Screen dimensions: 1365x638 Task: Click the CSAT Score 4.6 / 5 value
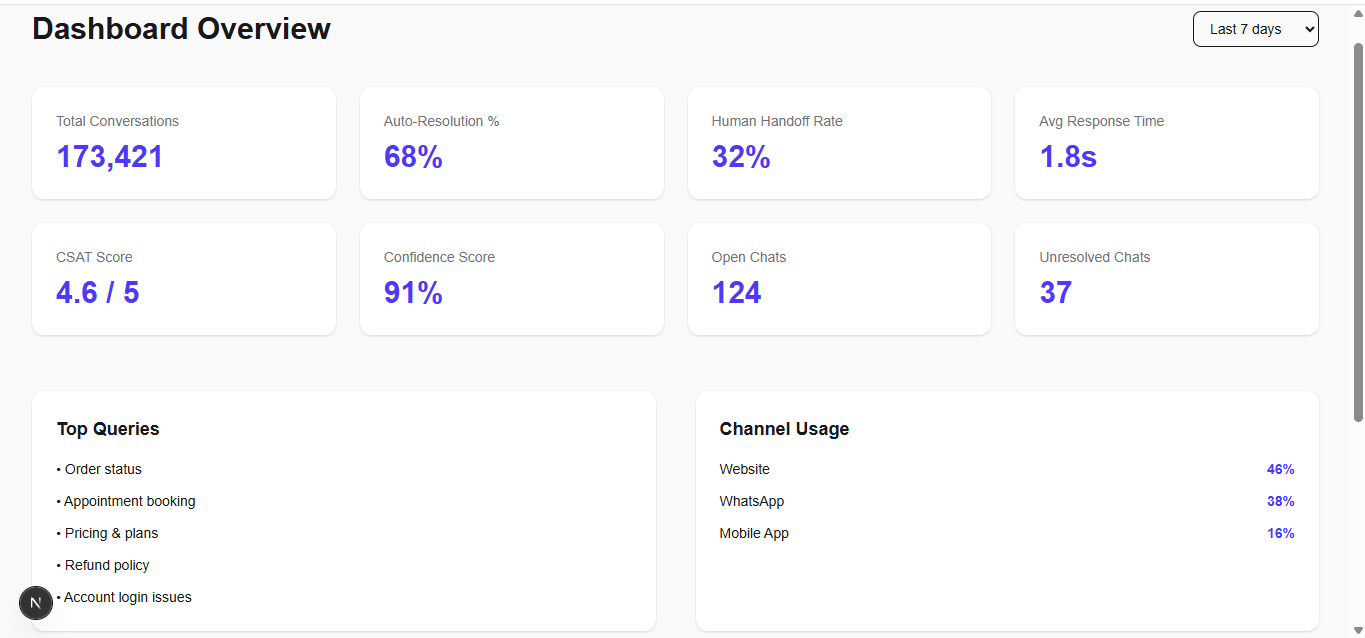tap(98, 293)
